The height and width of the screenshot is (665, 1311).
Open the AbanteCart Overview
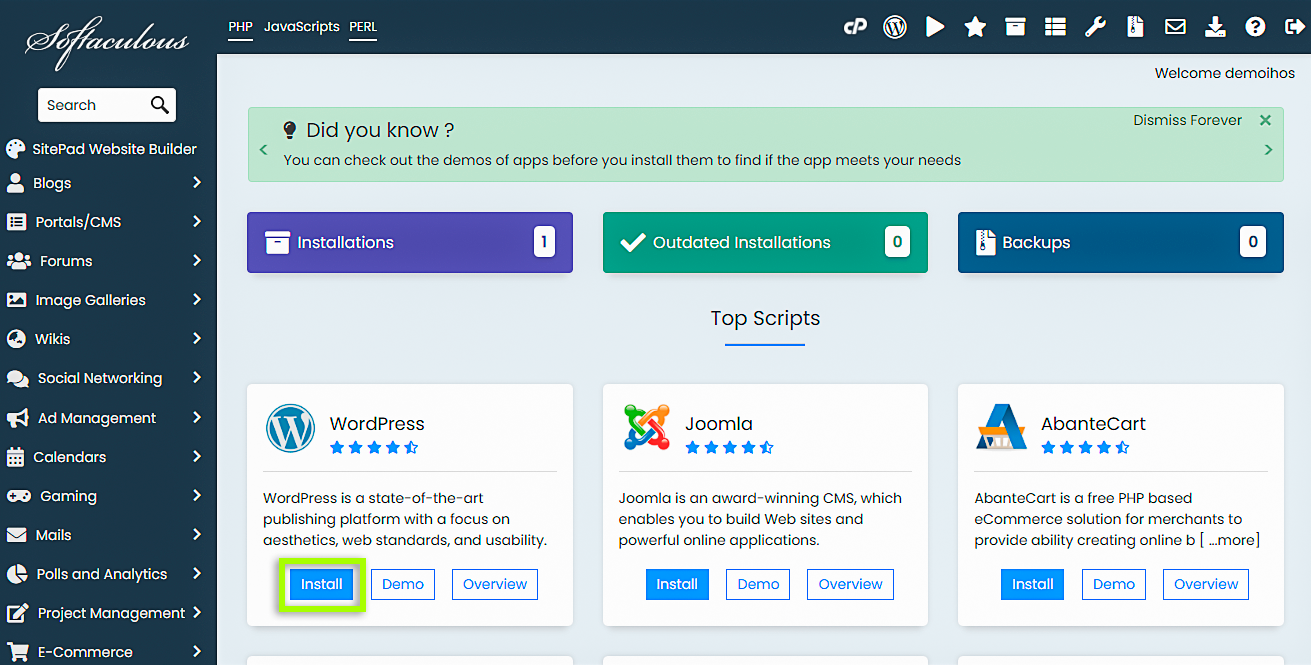[x=1206, y=584]
